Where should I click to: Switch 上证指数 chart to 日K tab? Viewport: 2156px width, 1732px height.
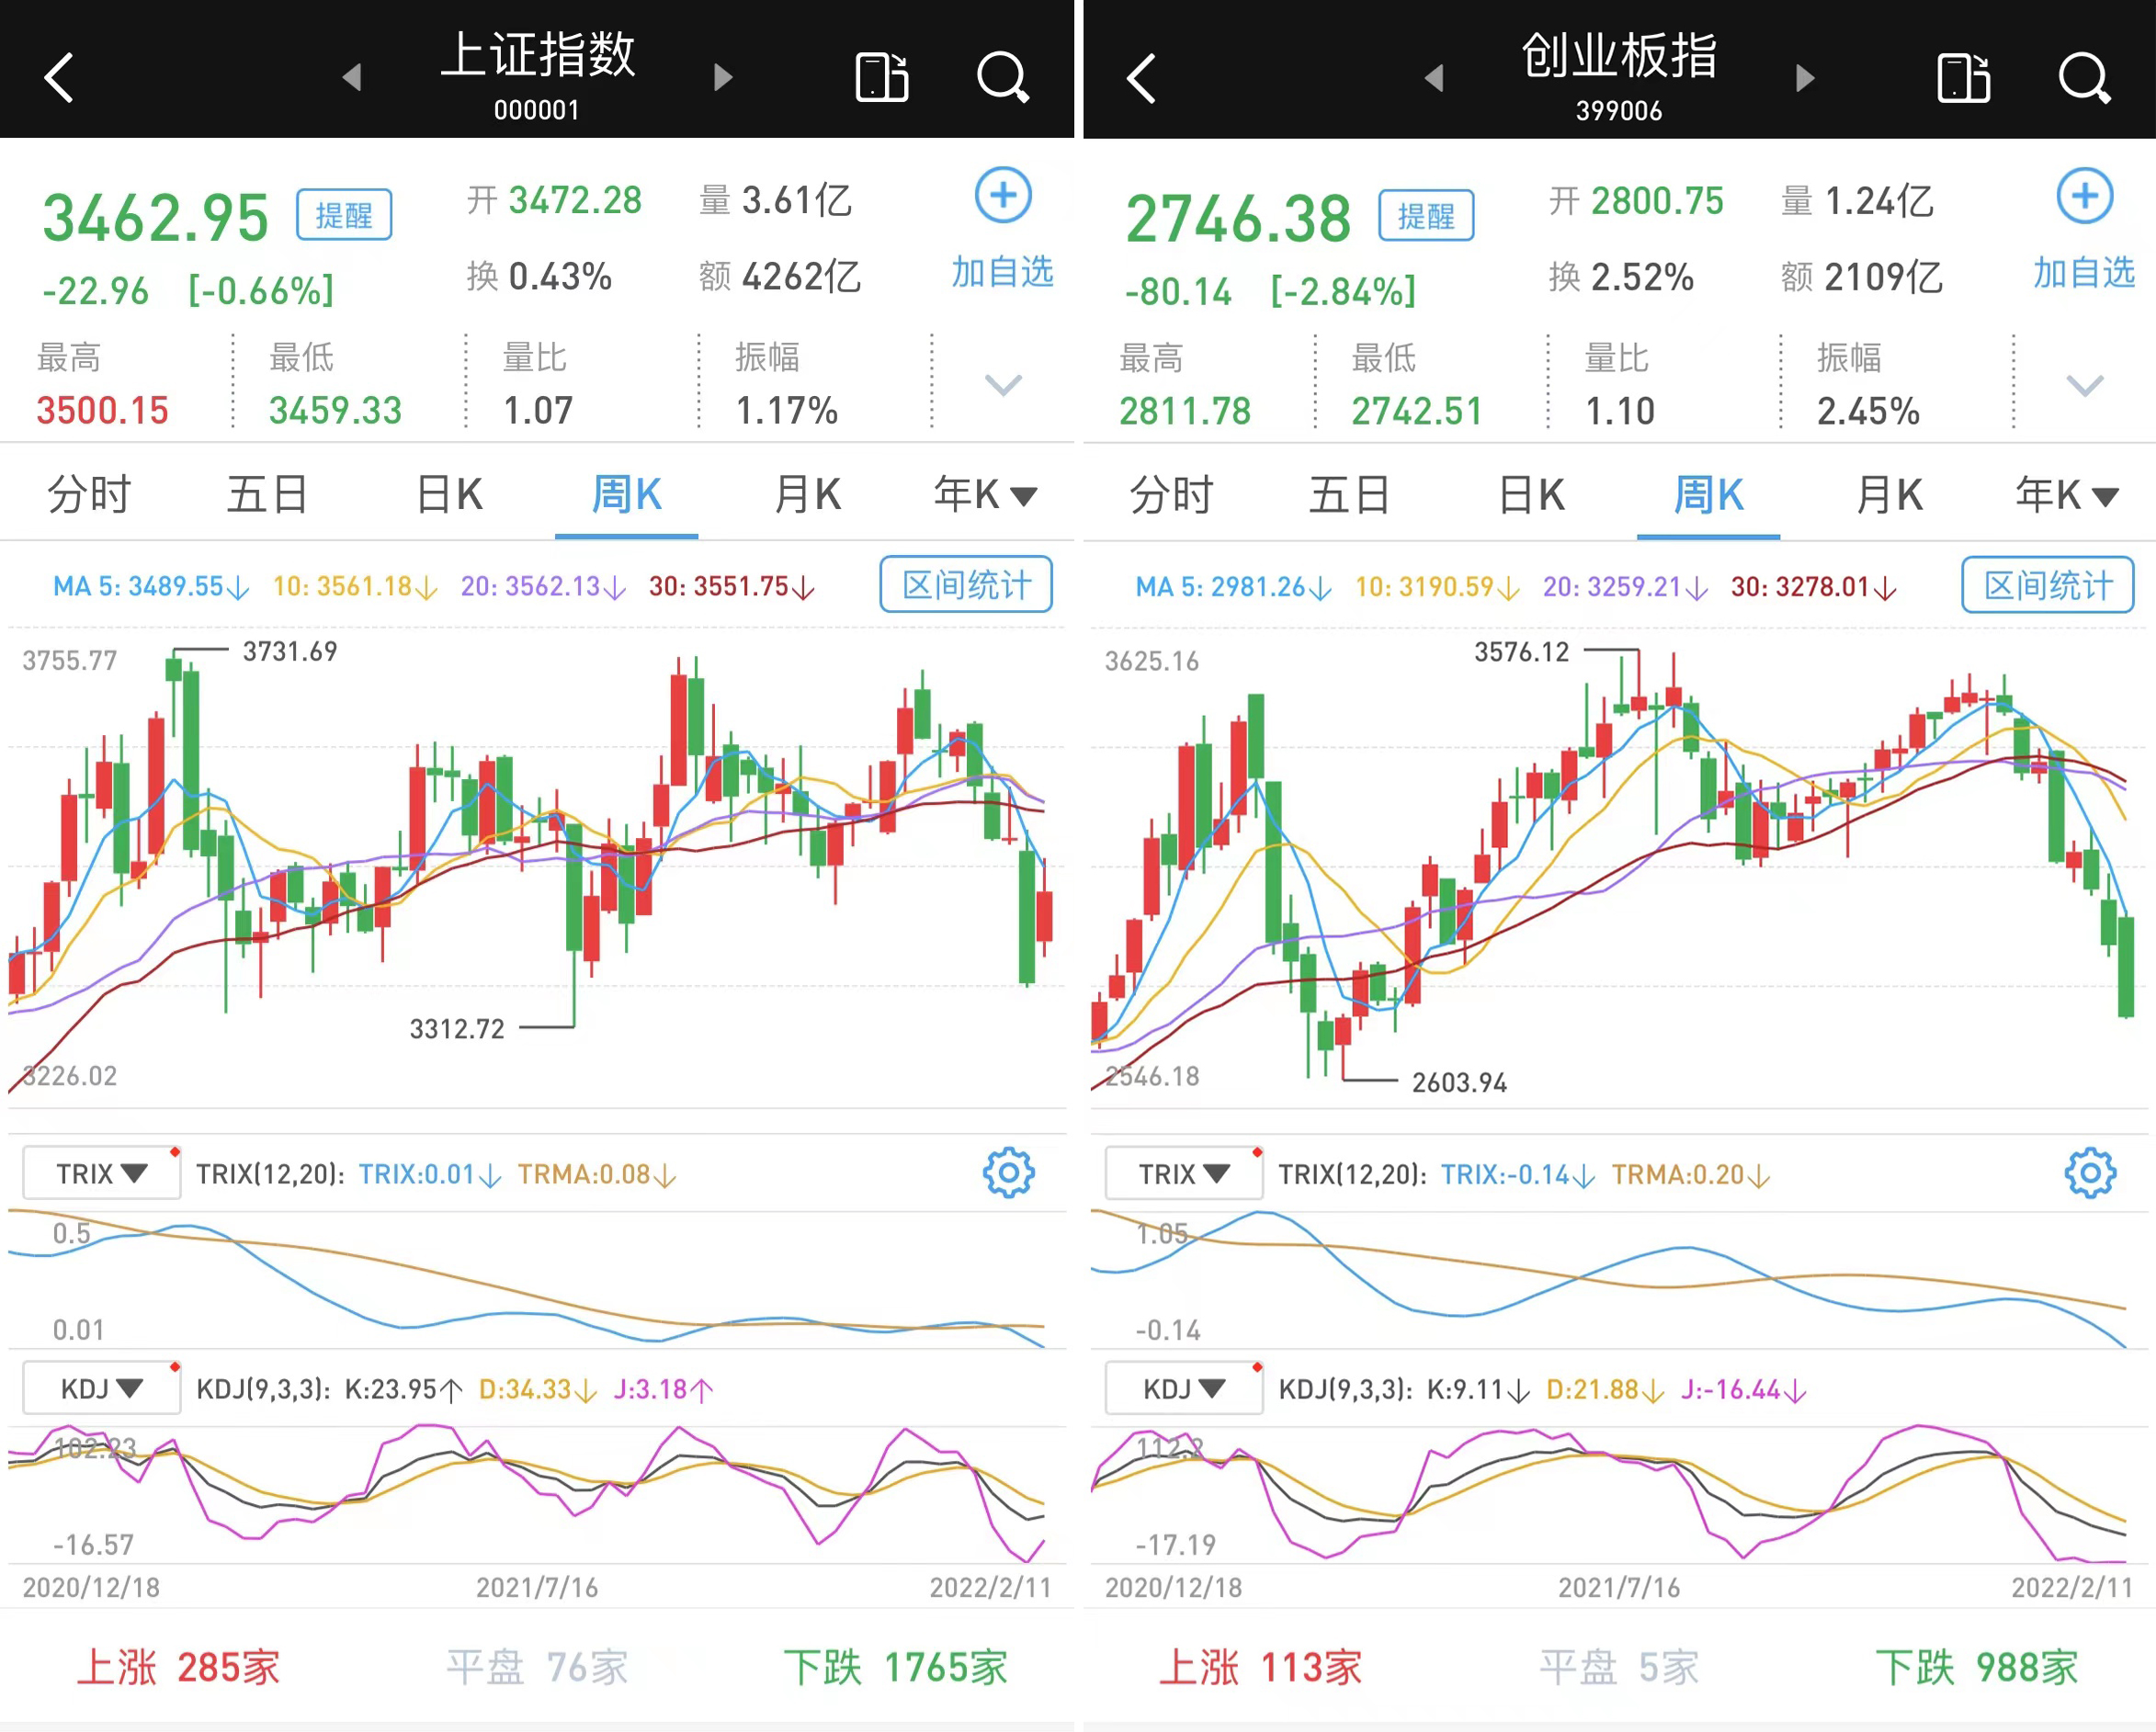[x=449, y=494]
